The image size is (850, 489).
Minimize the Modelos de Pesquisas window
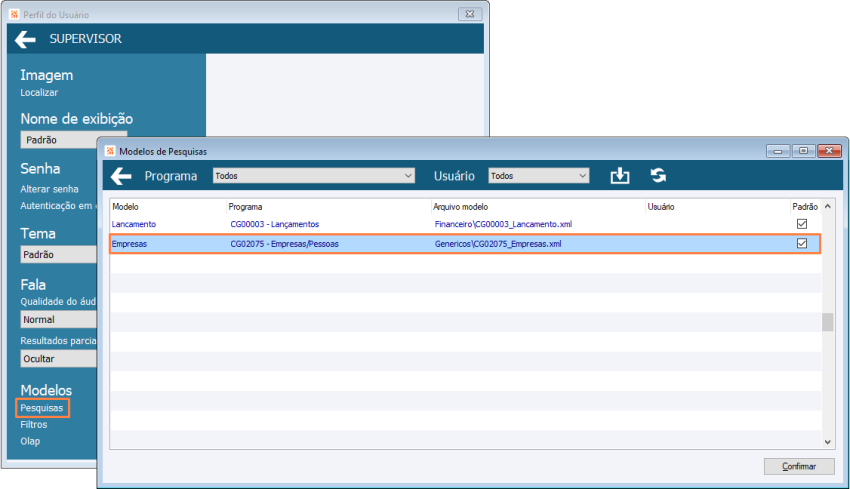(x=778, y=151)
